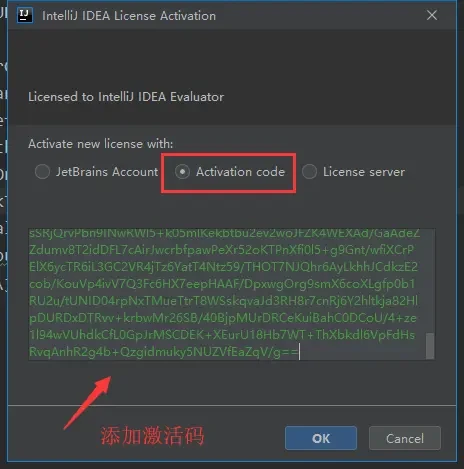Click code line starting with 'ElX6ycTR6iL3'

(223, 267)
